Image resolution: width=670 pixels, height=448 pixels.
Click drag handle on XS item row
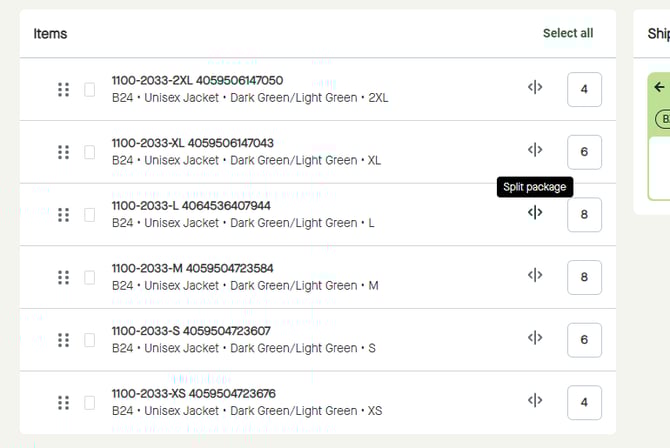63,402
